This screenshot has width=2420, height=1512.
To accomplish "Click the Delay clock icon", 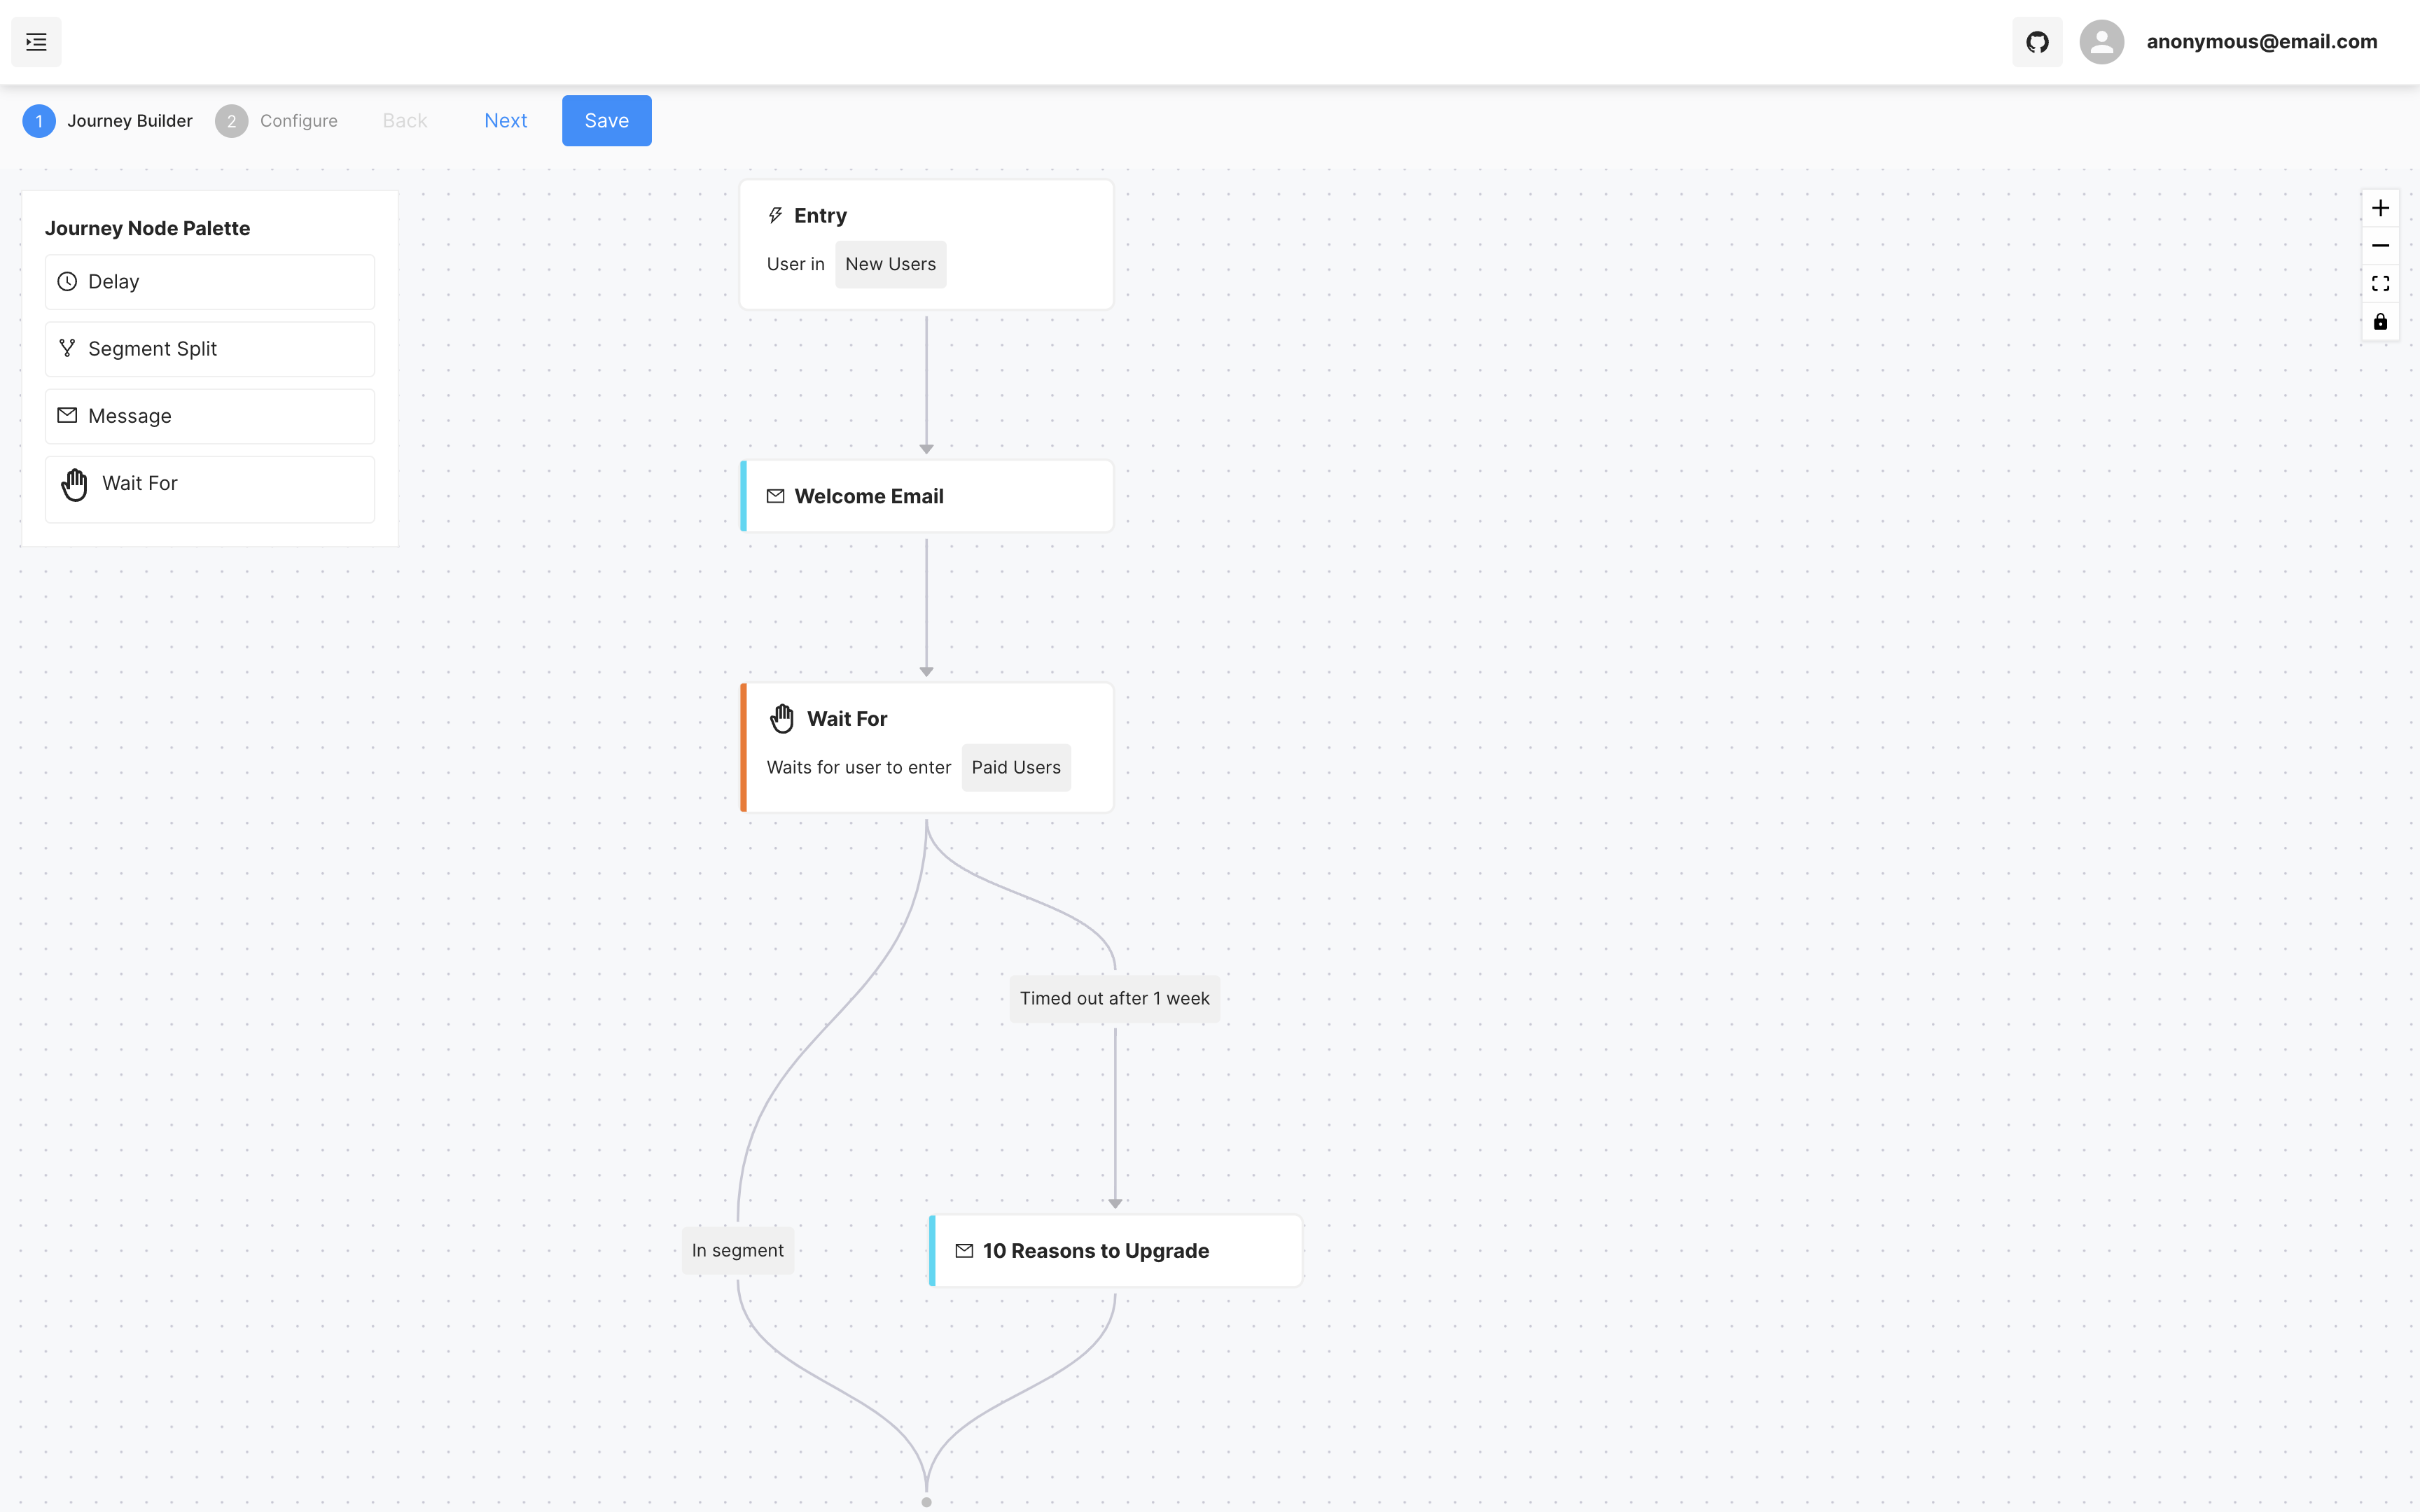I will click(67, 282).
